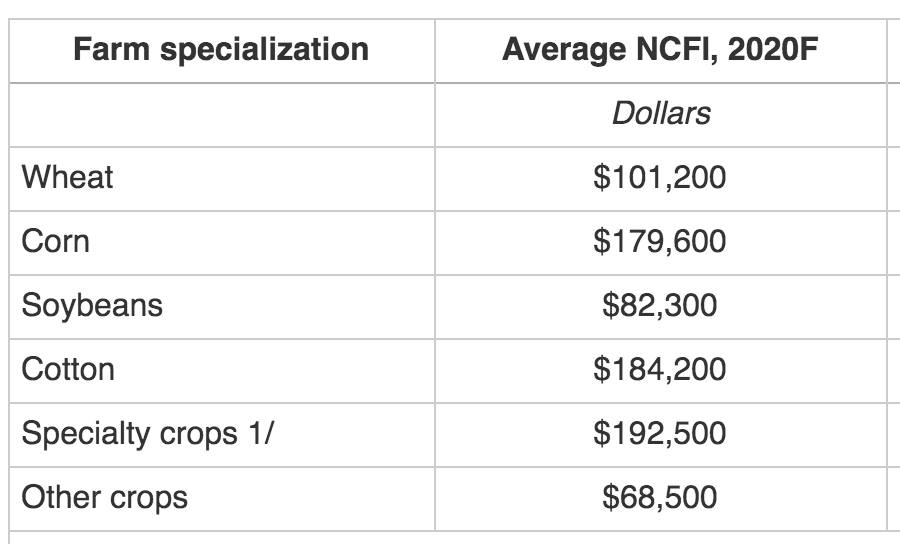This screenshot has height=544, width=900.
Task: Select the Other crops row label
Action: [x=104, y=497]
